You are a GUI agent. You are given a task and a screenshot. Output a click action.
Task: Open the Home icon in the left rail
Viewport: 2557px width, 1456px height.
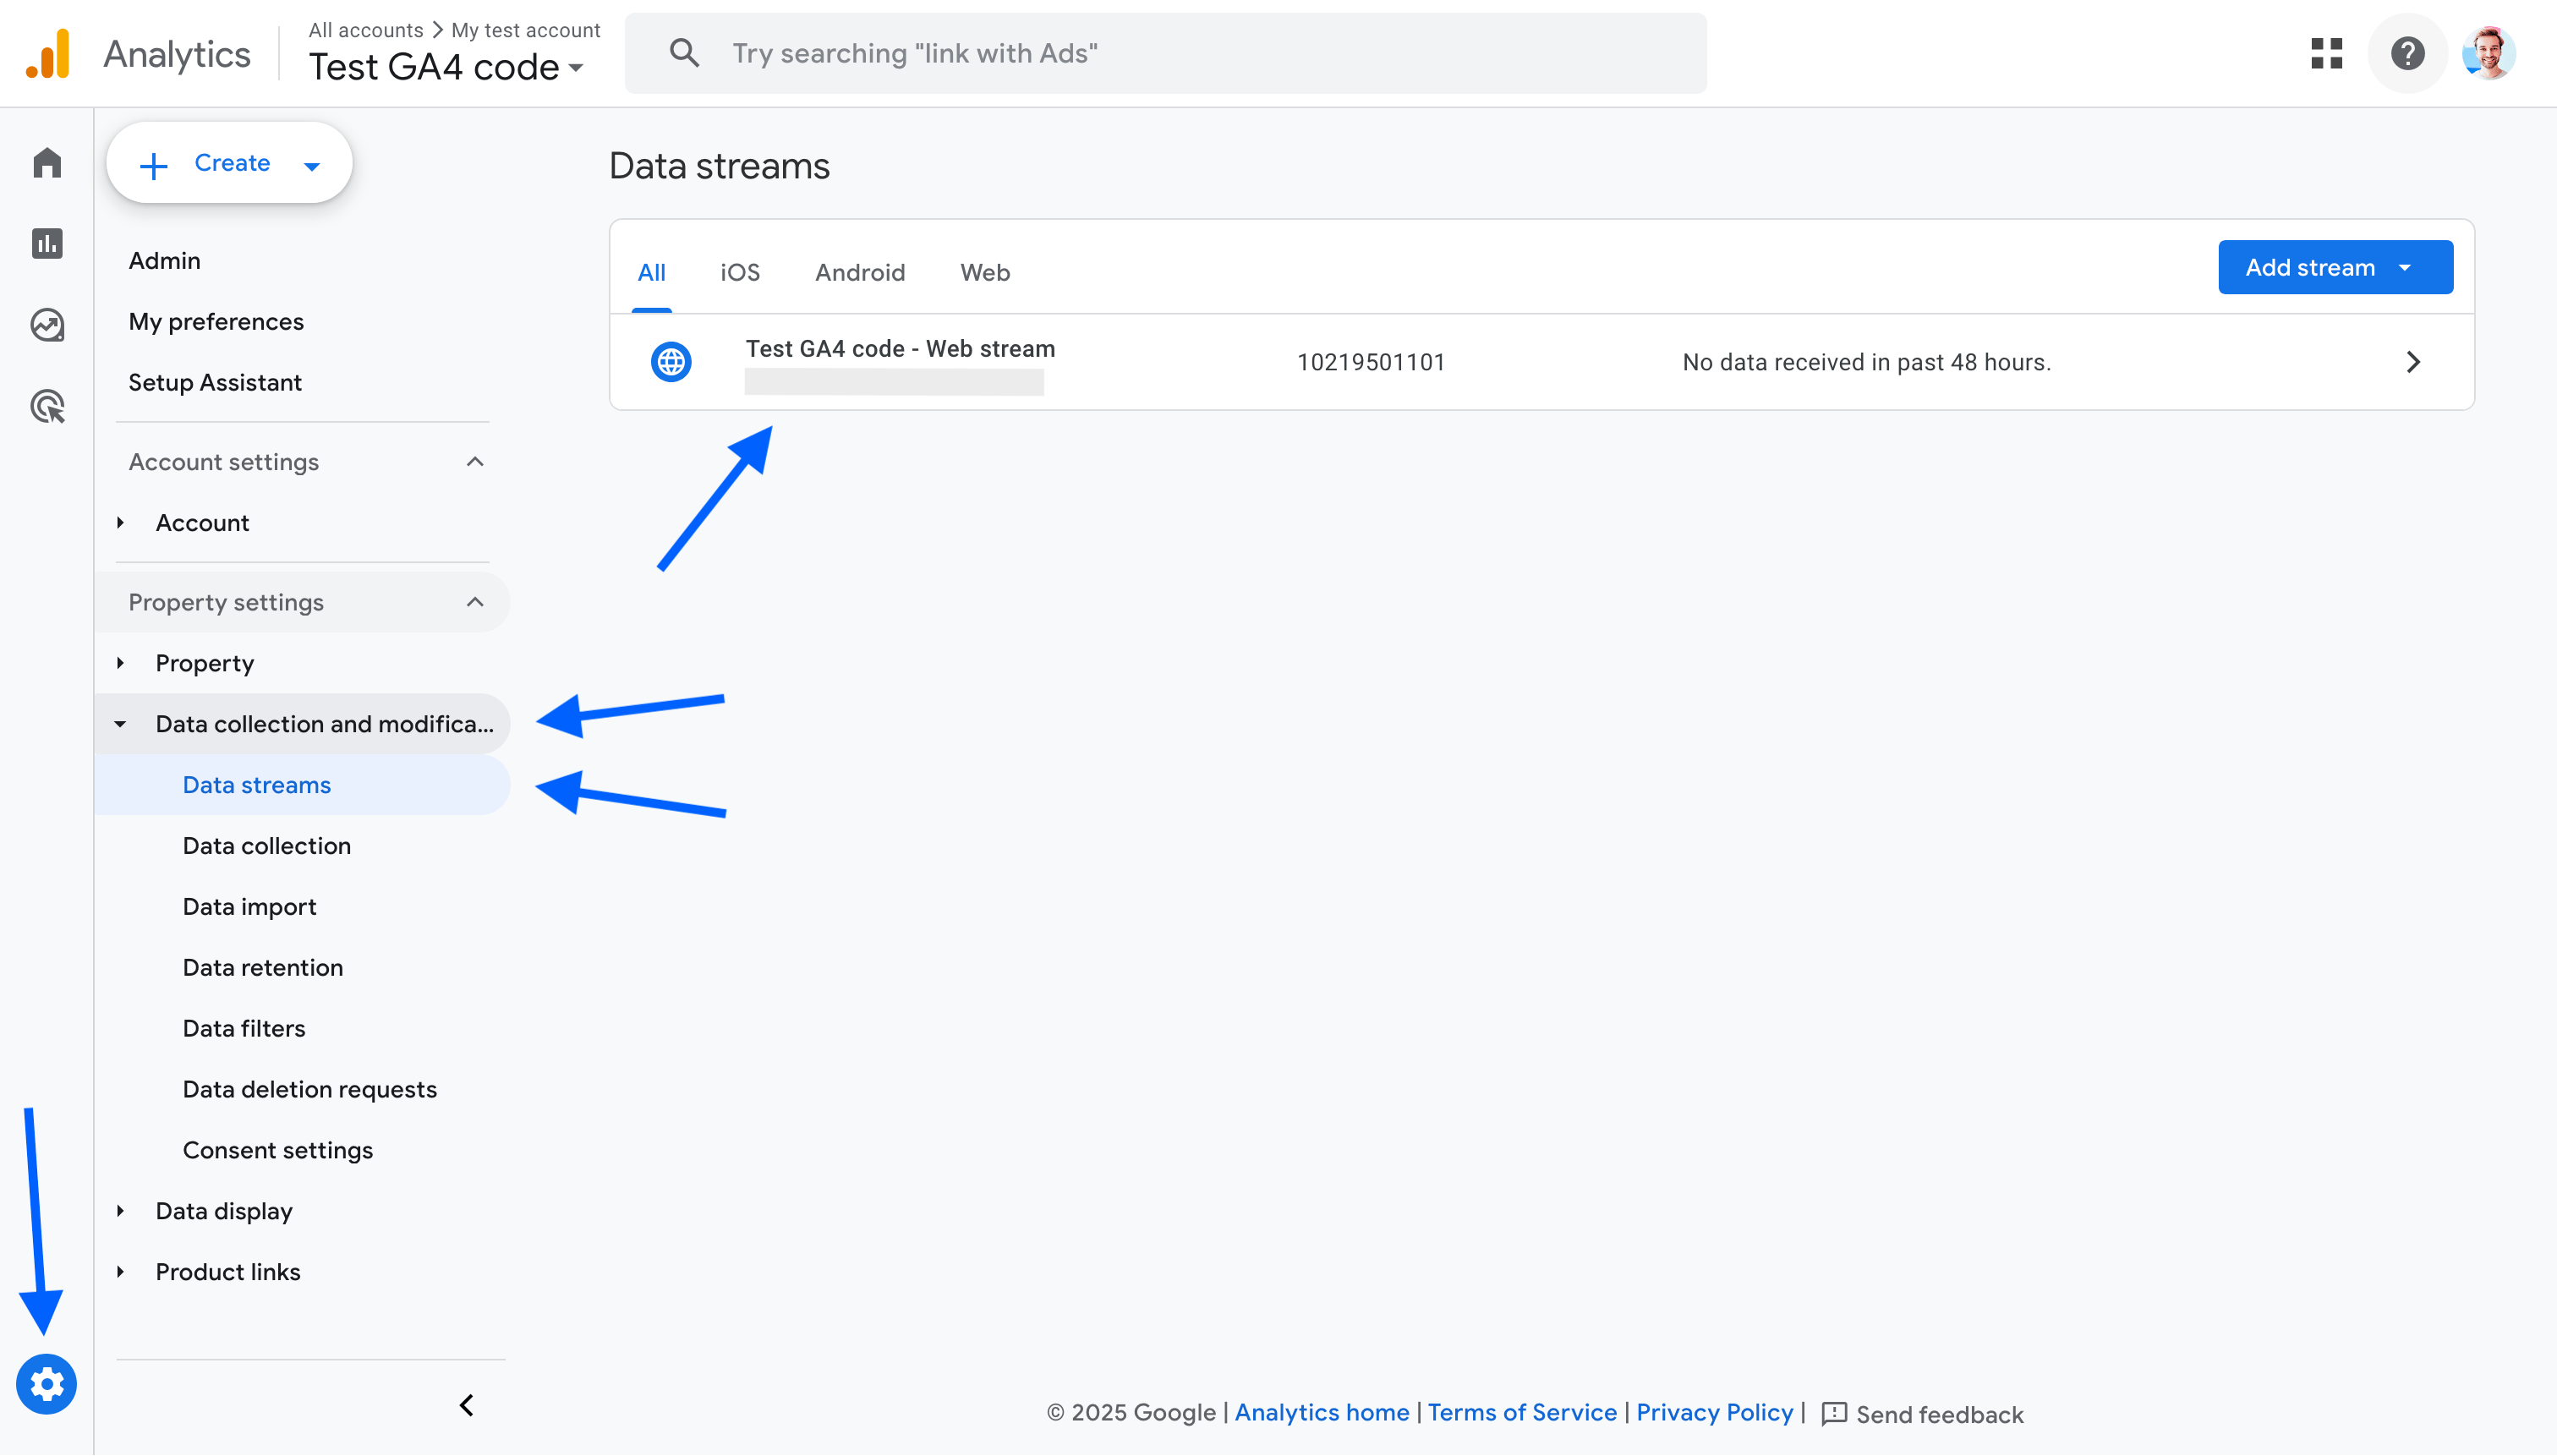47,162
